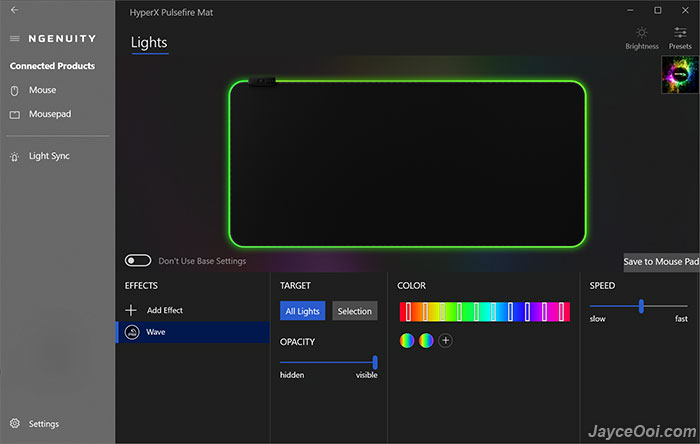Click the Light Sync lamp icon
700x444 pixels.
coord(15,157)
